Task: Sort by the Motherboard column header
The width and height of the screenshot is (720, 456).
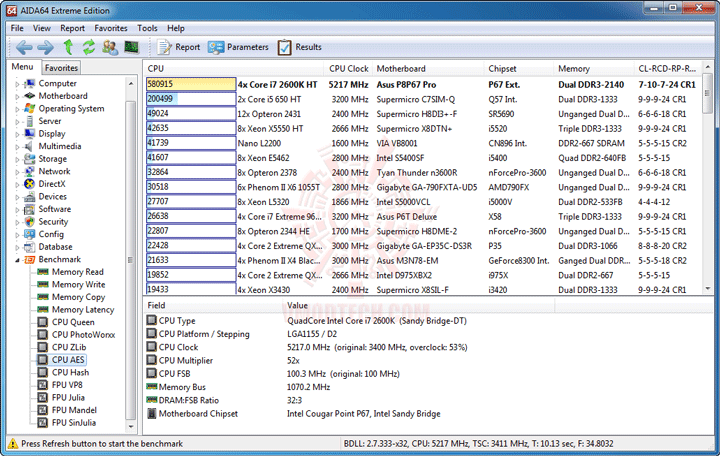Action: [x=428, y=68]
